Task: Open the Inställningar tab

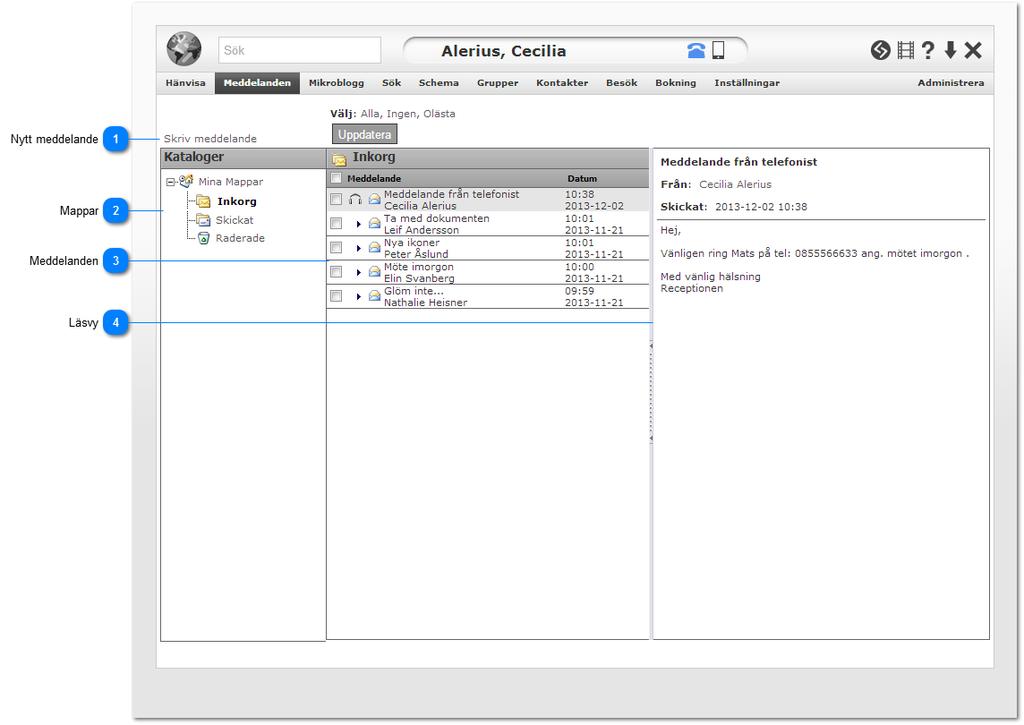Action: (x=747, y=83)
